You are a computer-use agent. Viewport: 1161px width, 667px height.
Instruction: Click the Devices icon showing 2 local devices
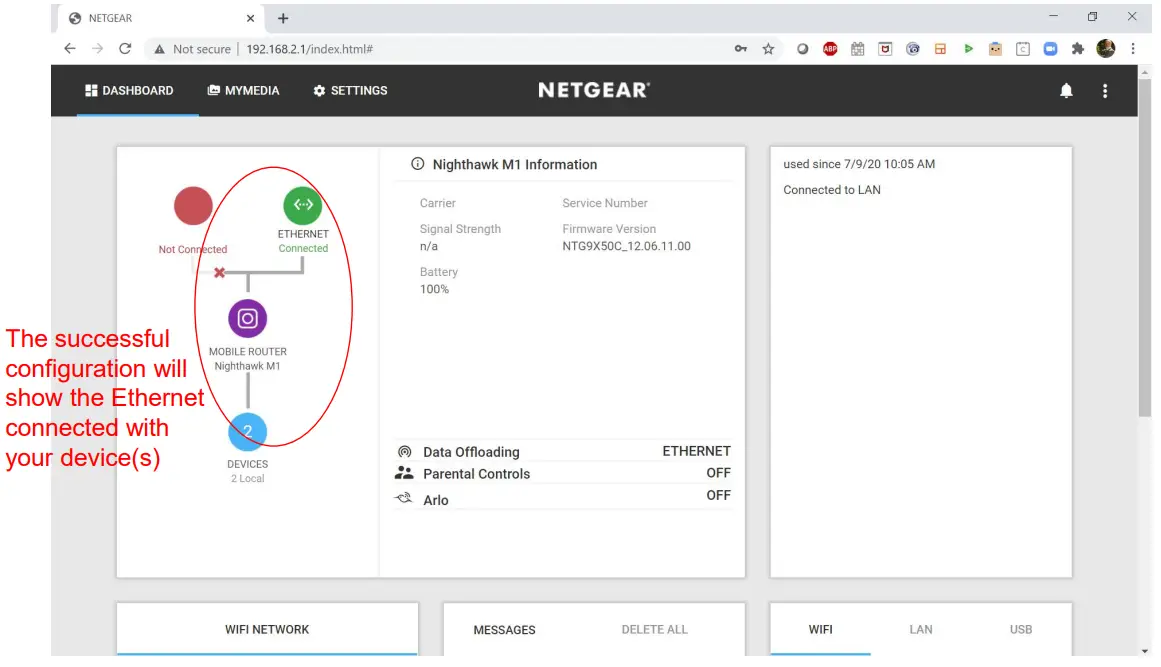(x=247, y=431)
